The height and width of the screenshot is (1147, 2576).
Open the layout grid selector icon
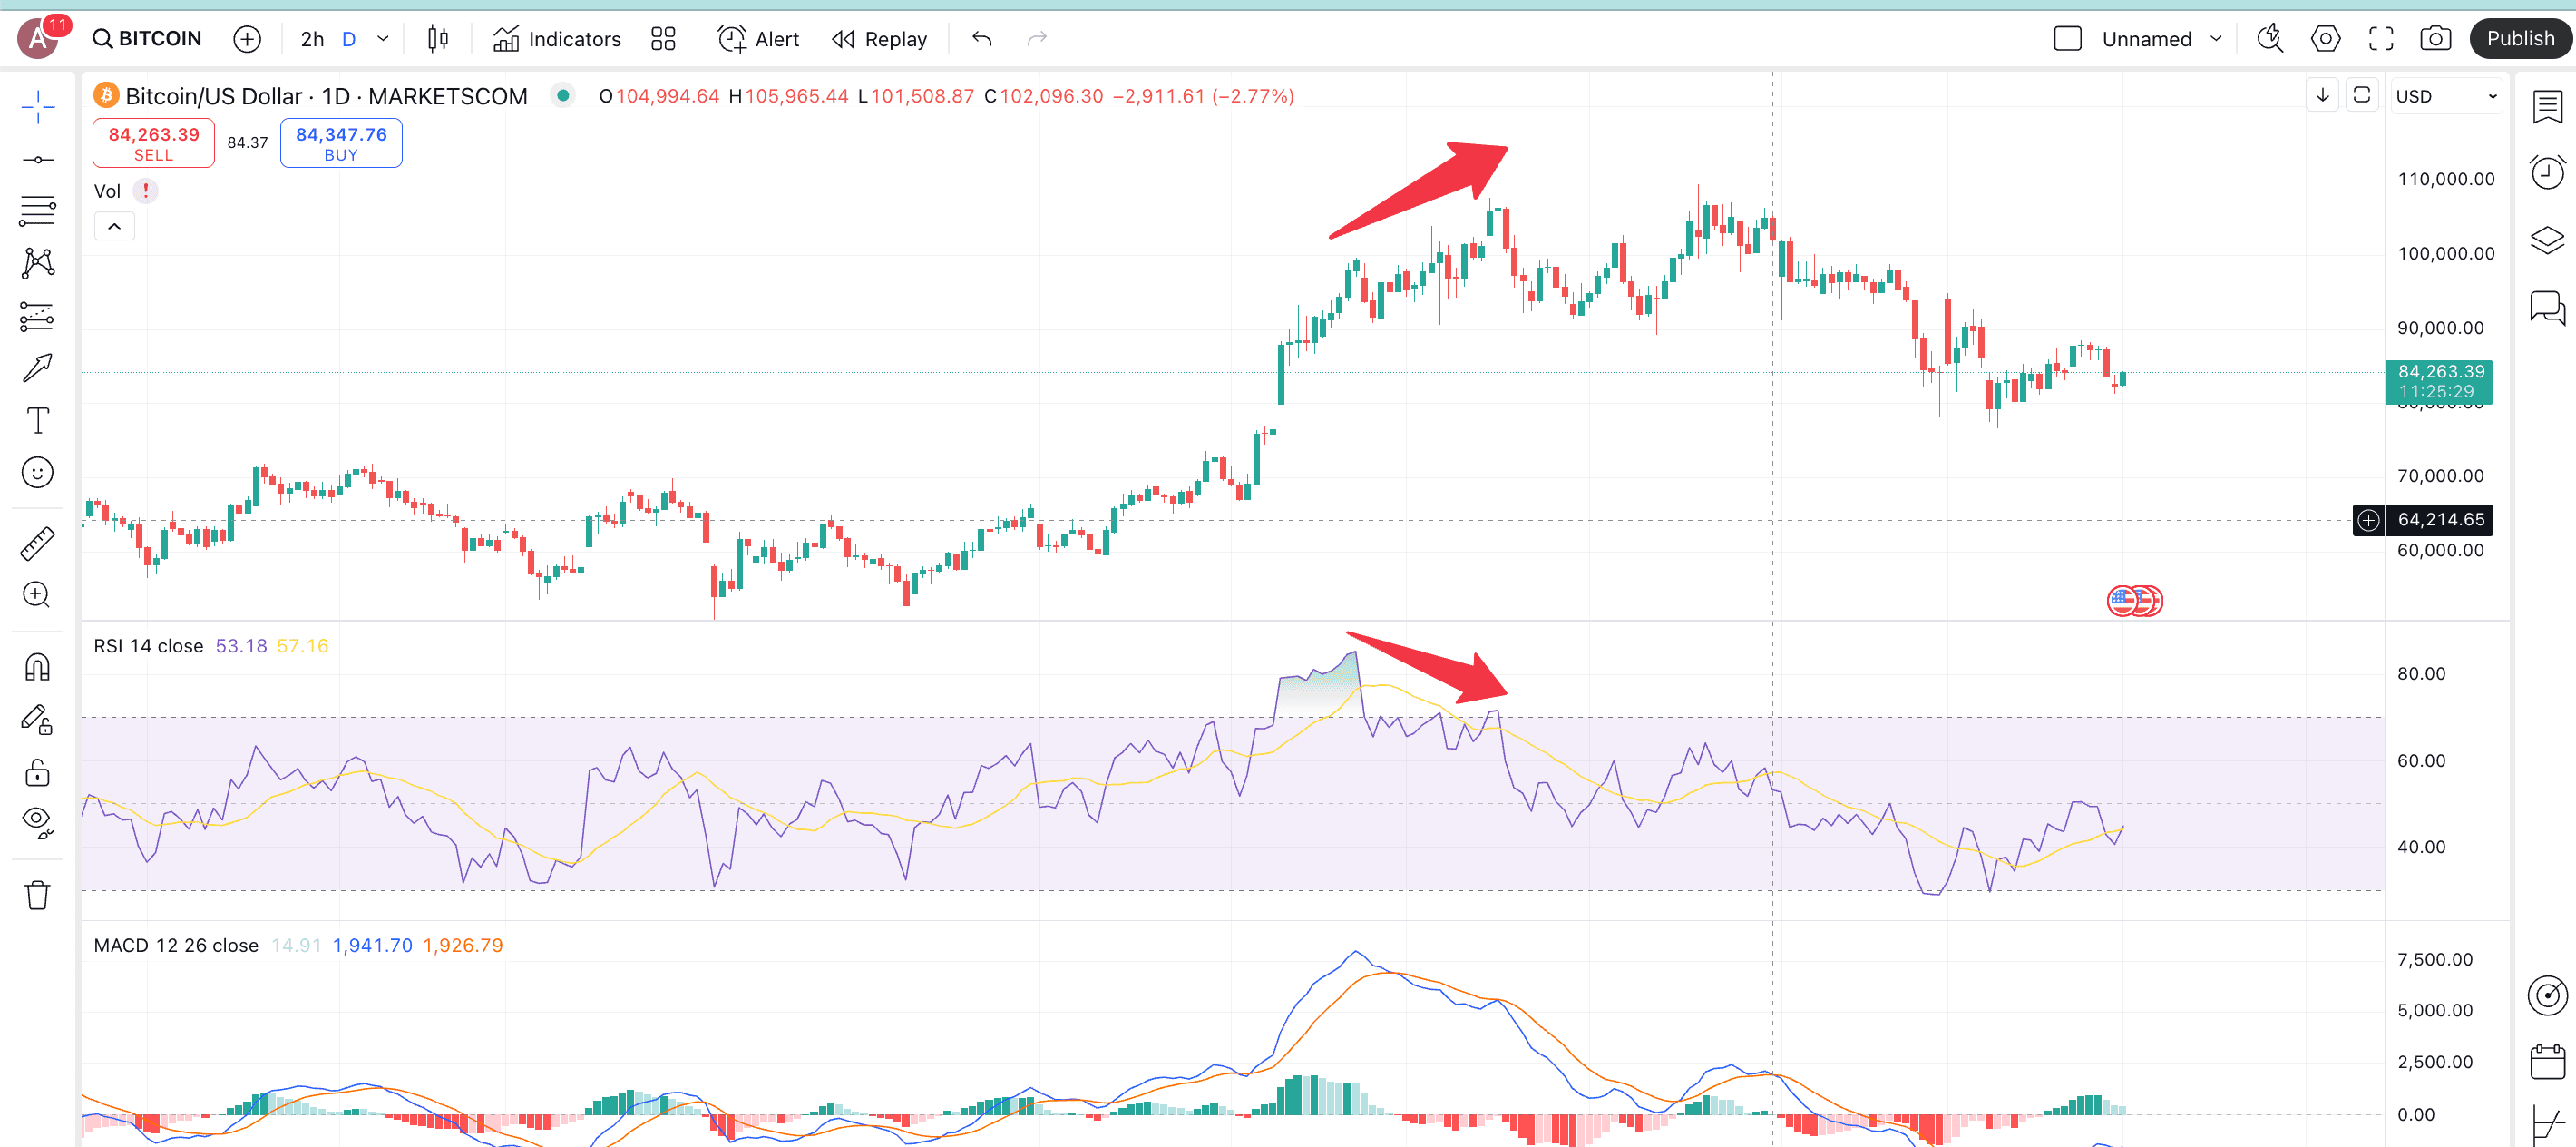pyautogui.click(x=663, y=39)
